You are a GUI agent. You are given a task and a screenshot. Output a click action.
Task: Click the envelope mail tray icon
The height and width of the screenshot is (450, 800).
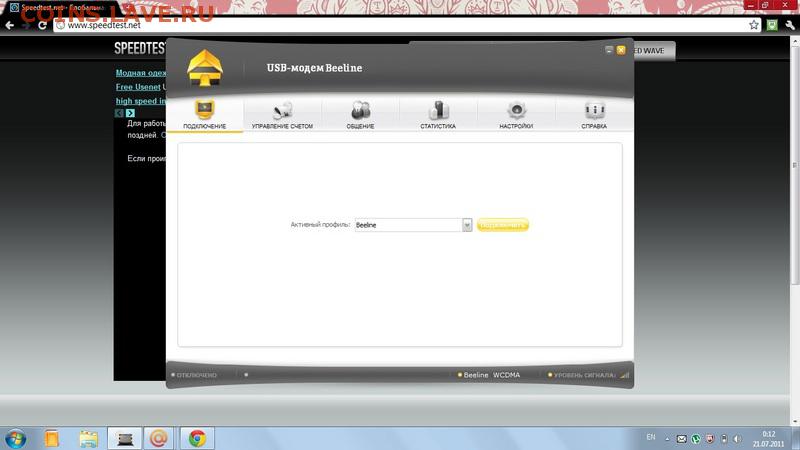pyautogui.click(x=682, y=439)
